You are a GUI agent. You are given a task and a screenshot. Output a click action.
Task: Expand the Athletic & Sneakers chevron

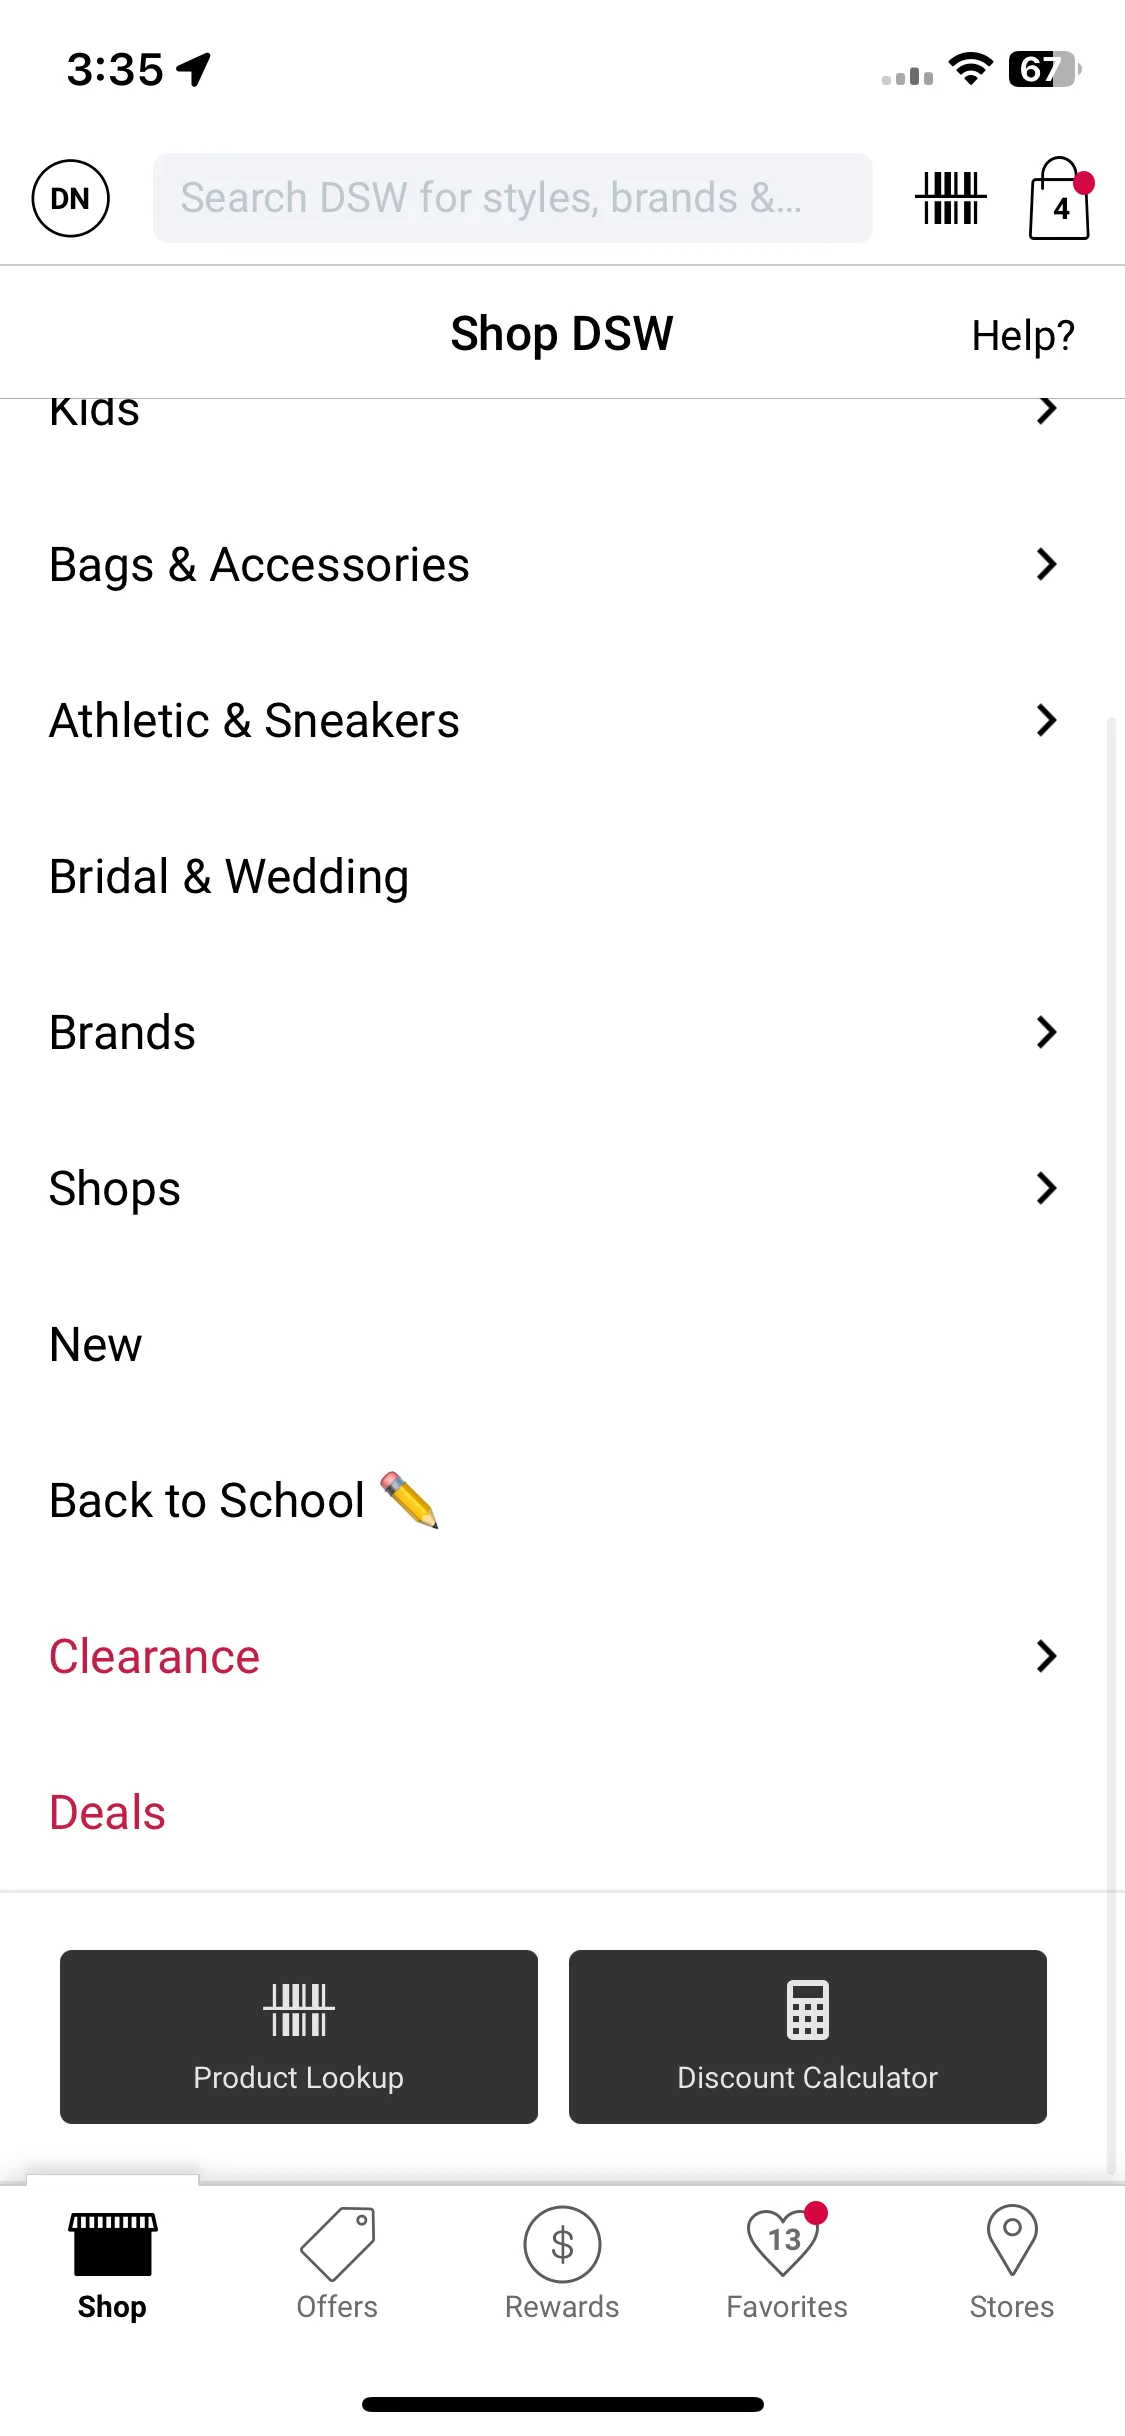point(1046,720)
